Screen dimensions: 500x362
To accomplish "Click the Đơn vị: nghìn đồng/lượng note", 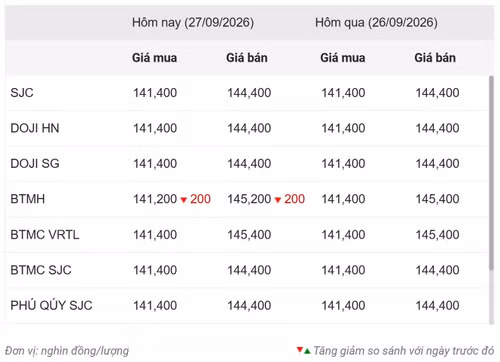I will pyautogui.click(x=67, y=351).
